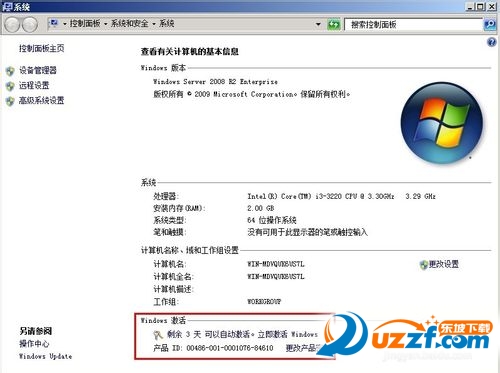Click the shield icon beside 高级系统设置

pyautogui.click(x=10, y=101)
